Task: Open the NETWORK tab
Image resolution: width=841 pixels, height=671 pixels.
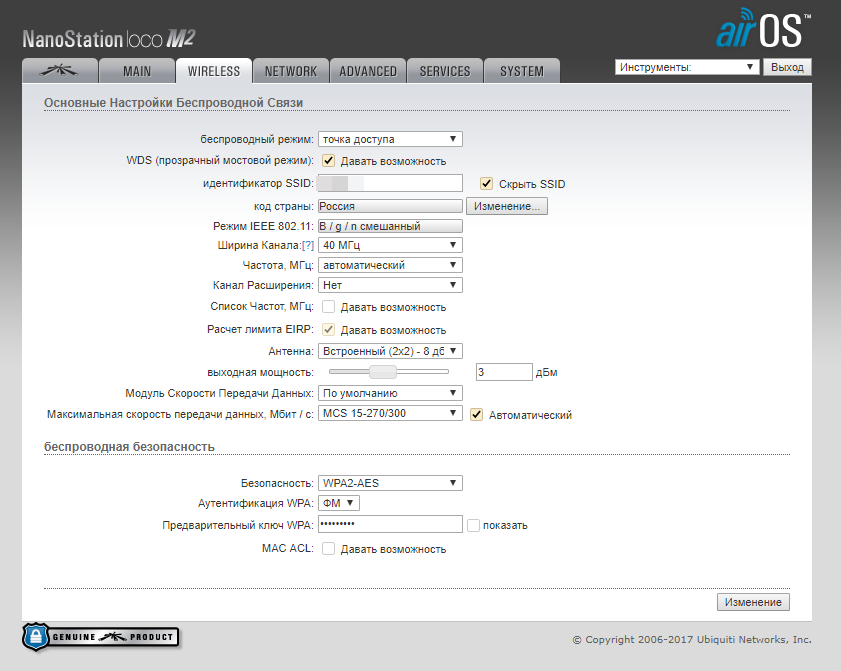Action: coord(291,71)
